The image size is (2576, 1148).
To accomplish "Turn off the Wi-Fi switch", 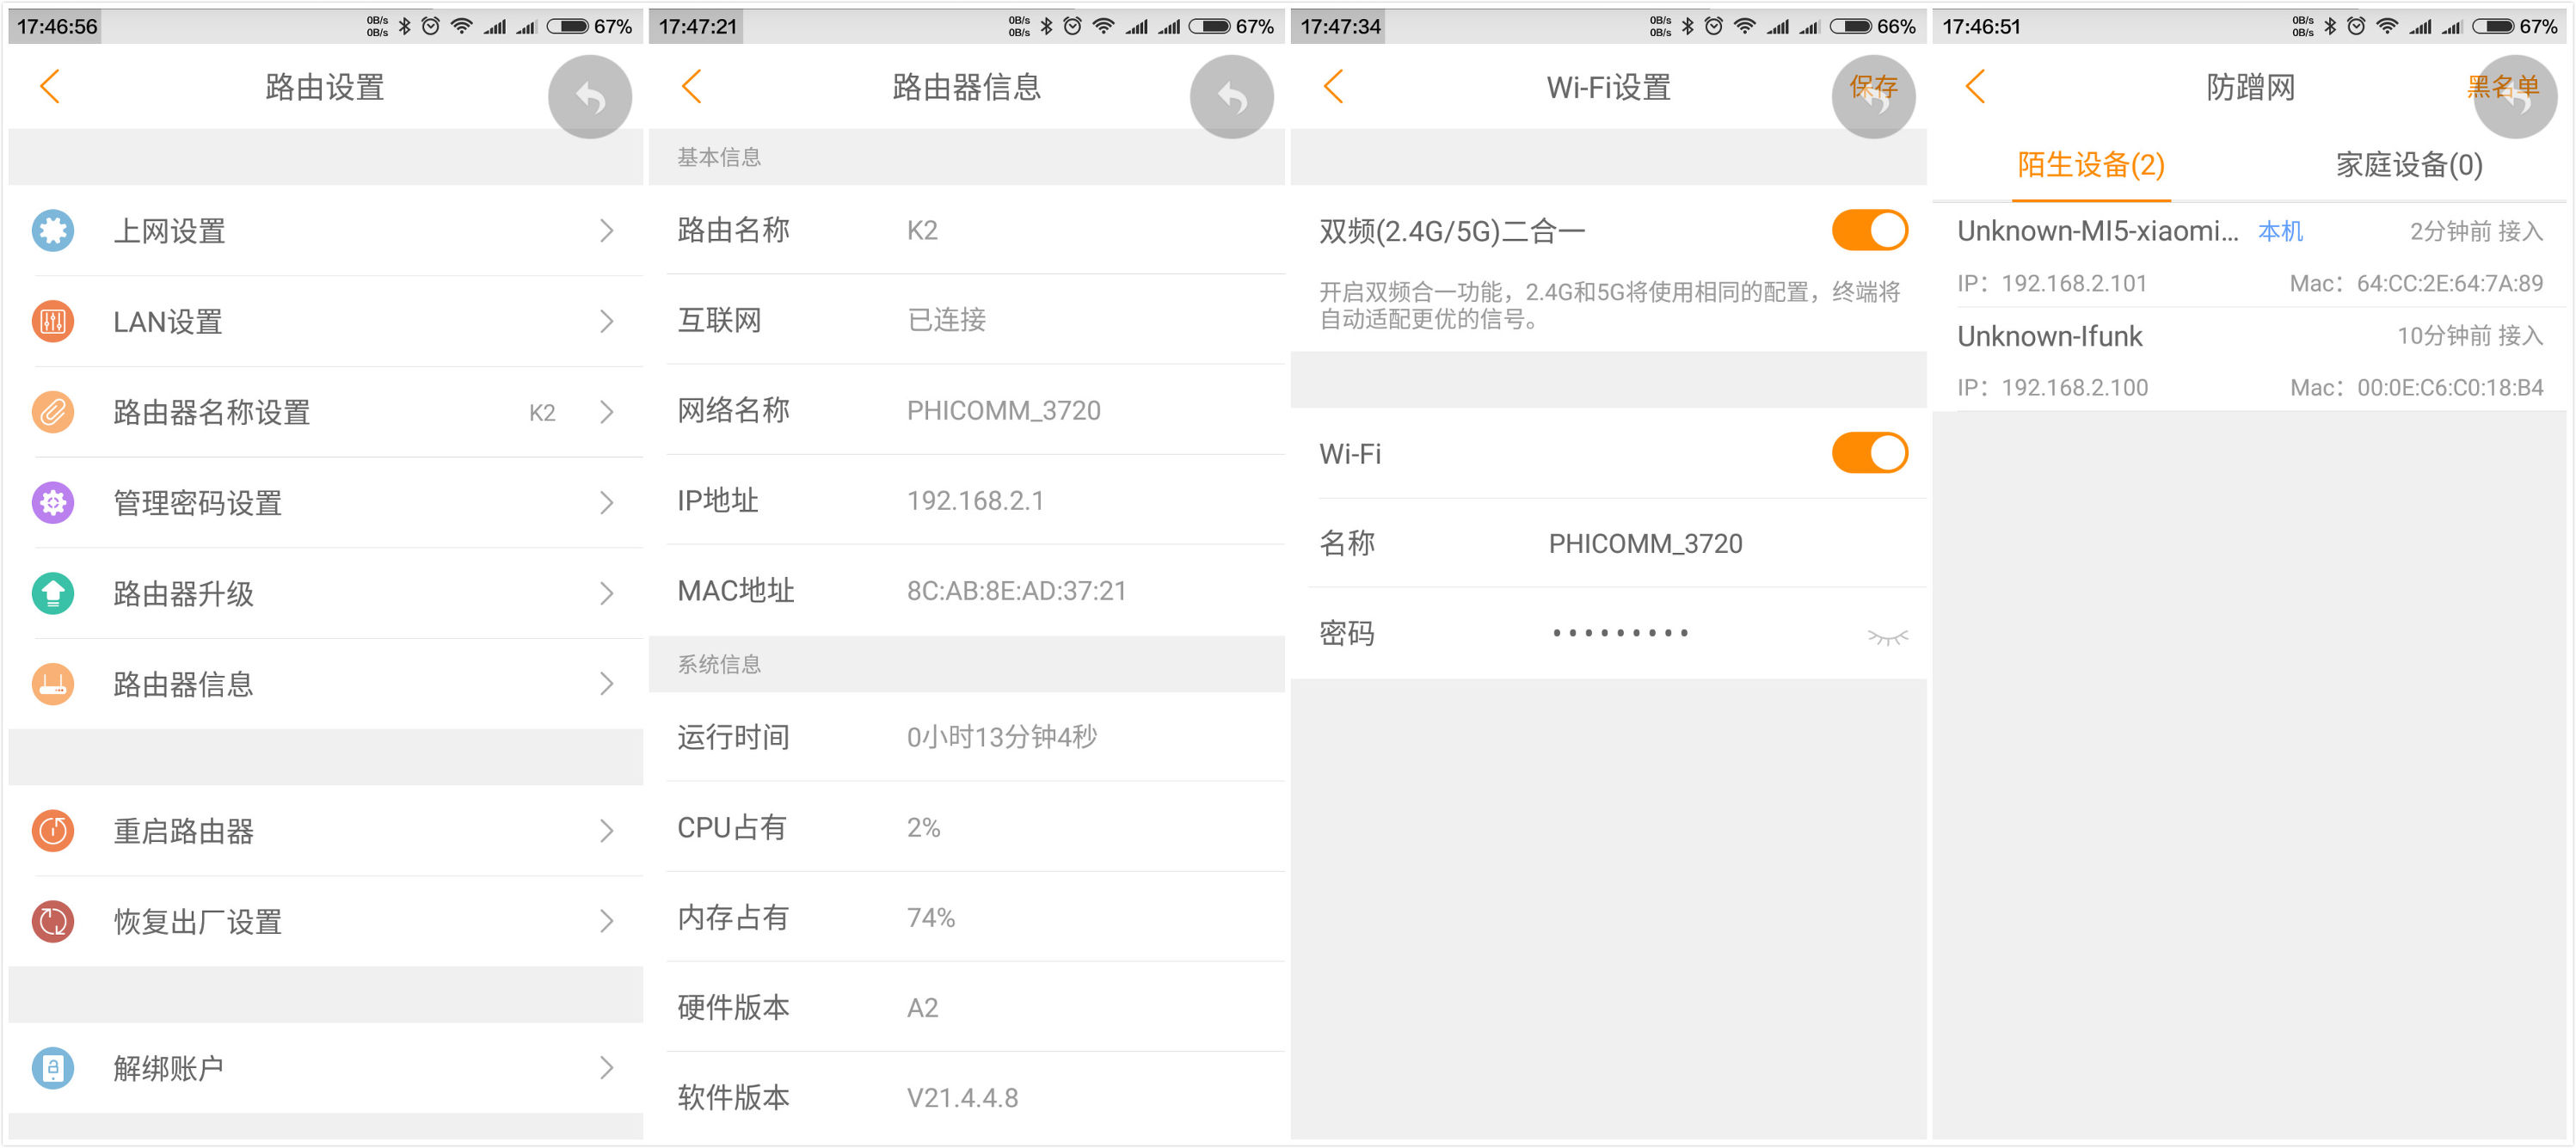I will 1868,453.
